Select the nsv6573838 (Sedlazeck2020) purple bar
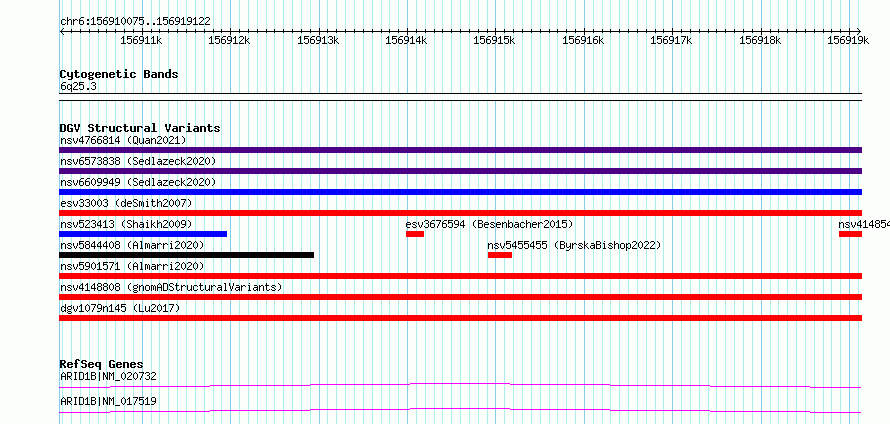The width and height of the screenshot is (890, 424). (x=460, y=171)
